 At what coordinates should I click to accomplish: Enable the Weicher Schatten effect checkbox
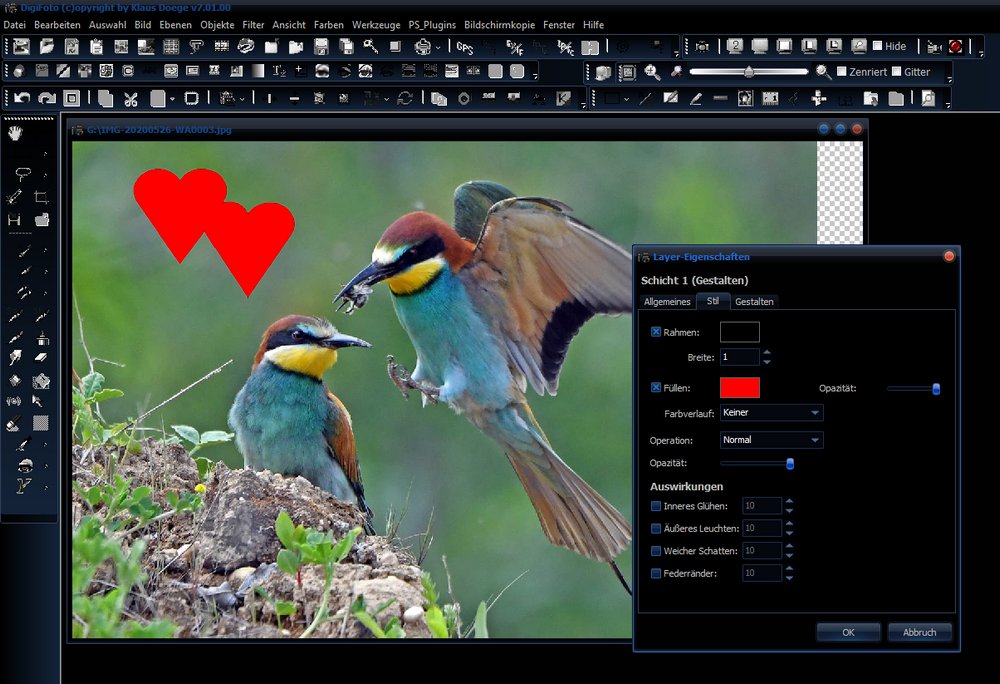[656, 551]
